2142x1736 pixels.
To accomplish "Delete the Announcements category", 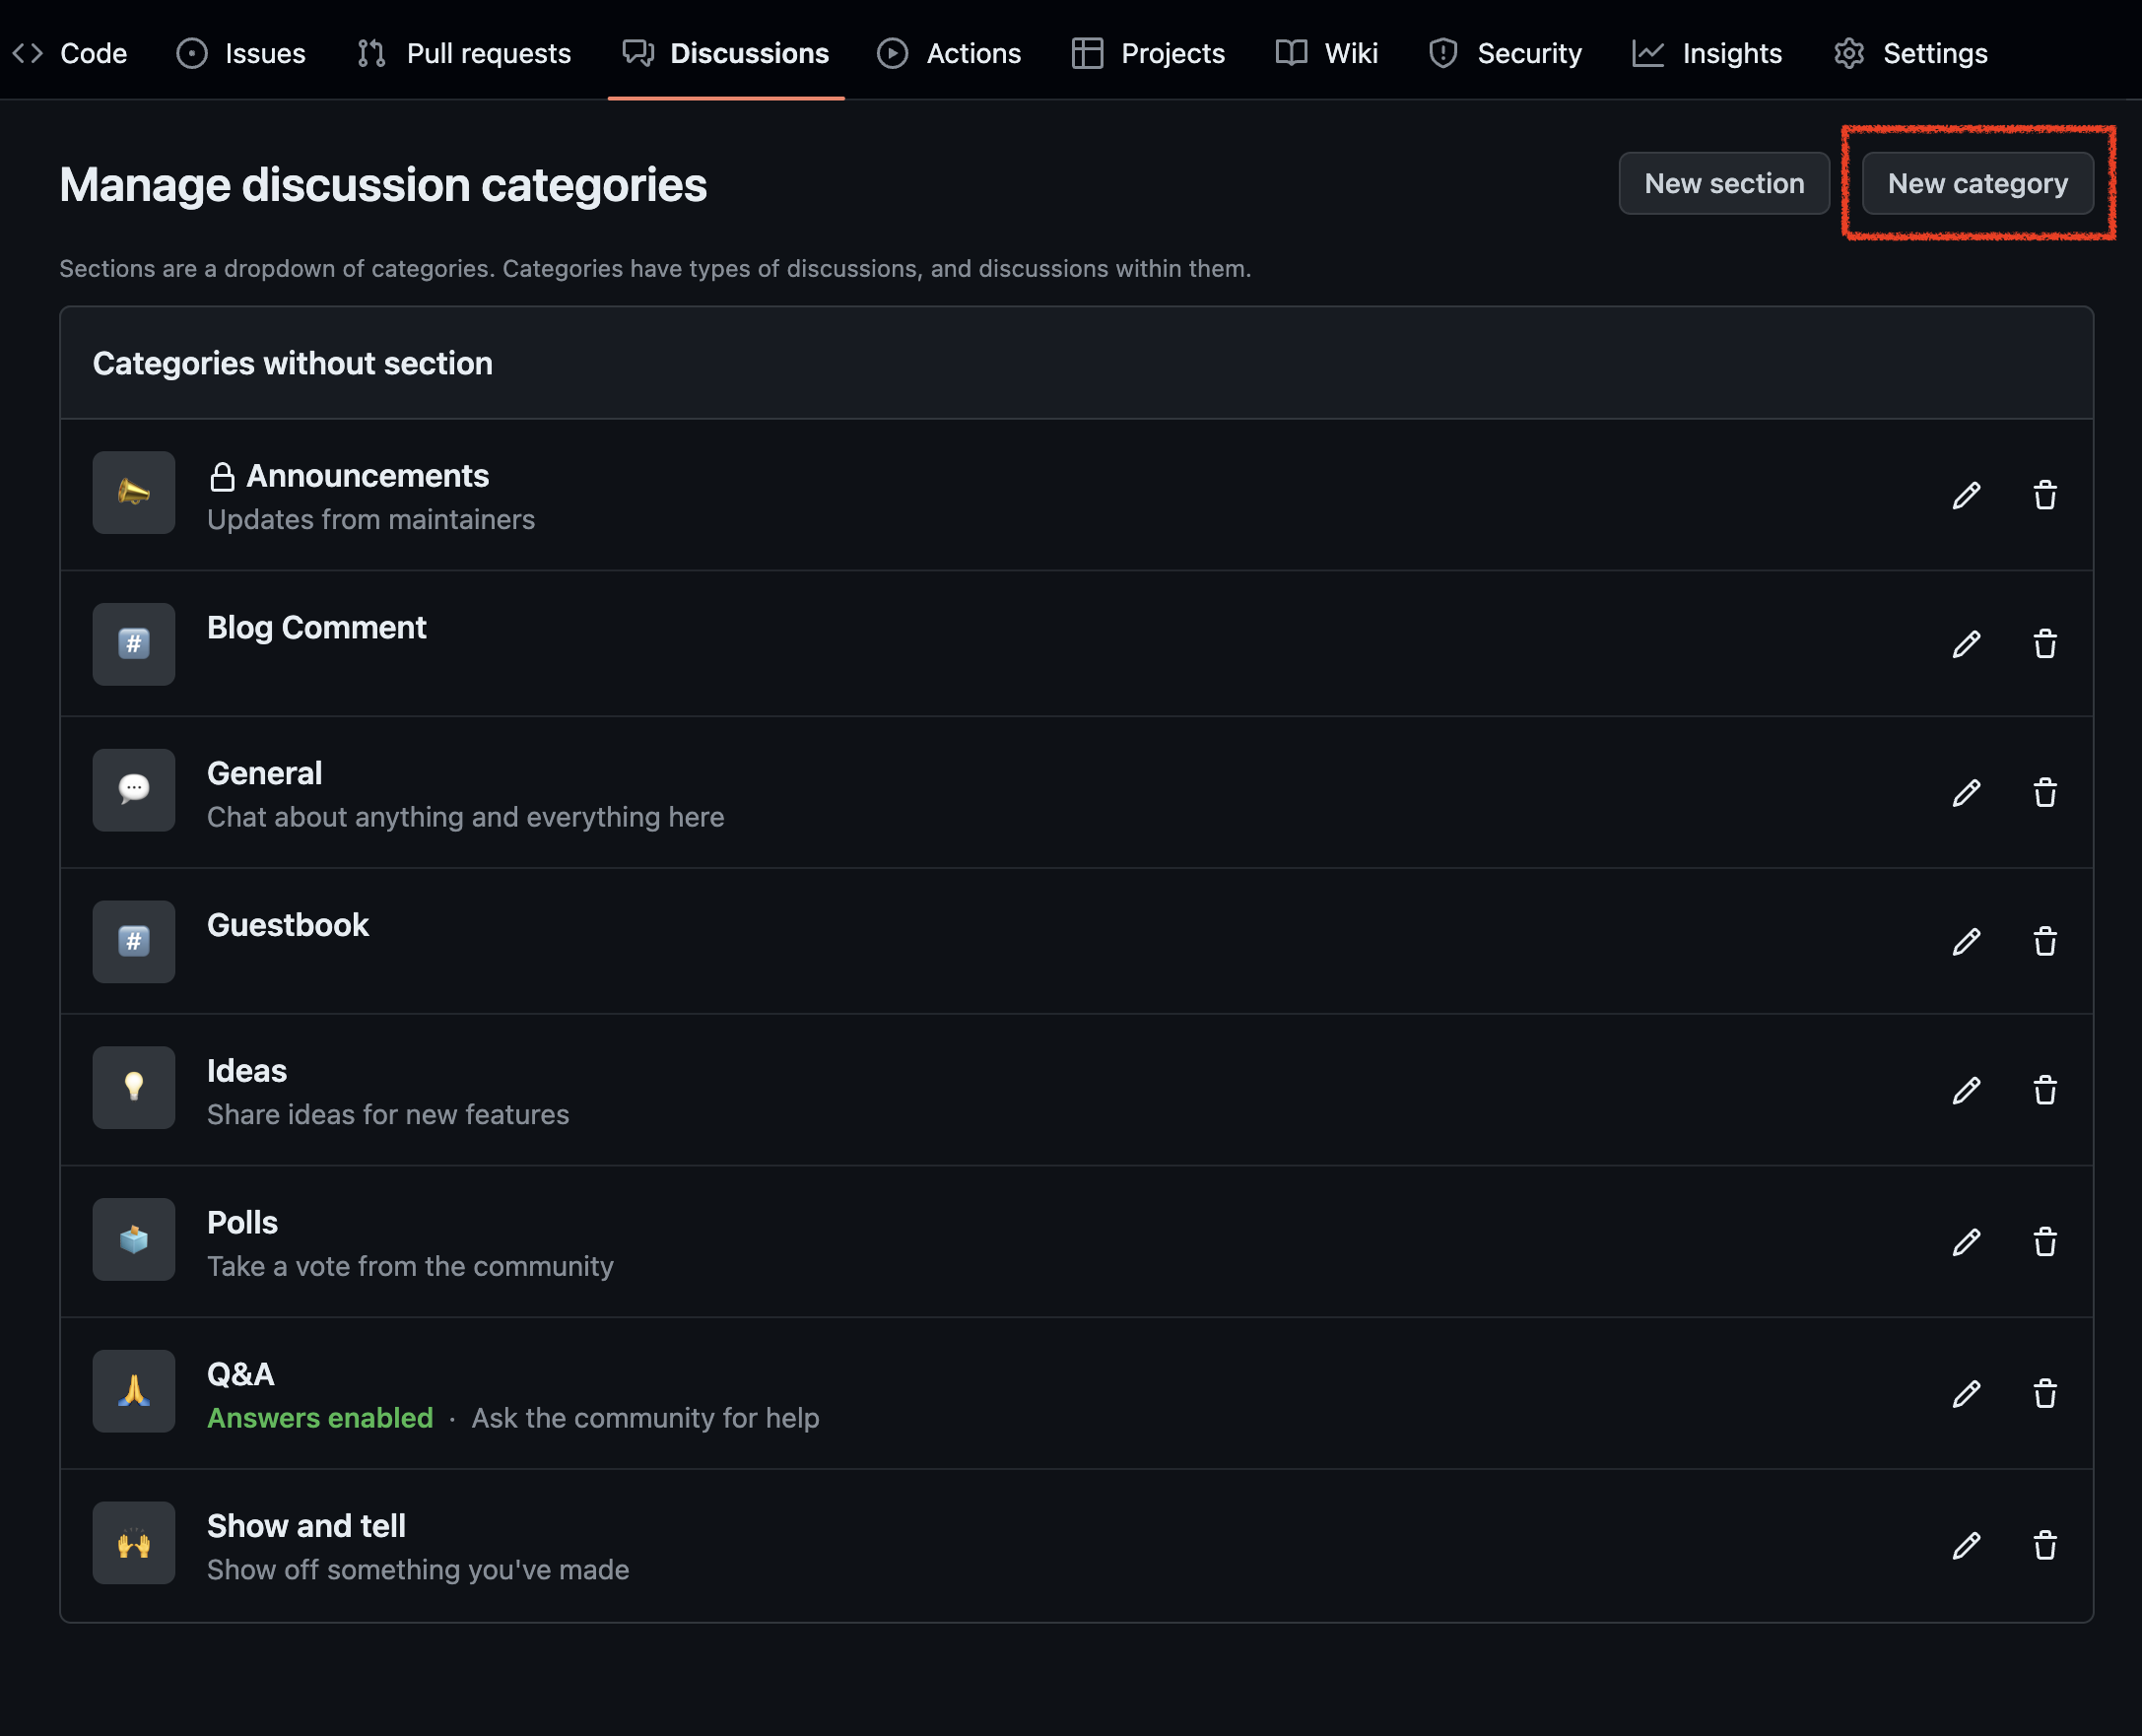I will point(2044,495).
